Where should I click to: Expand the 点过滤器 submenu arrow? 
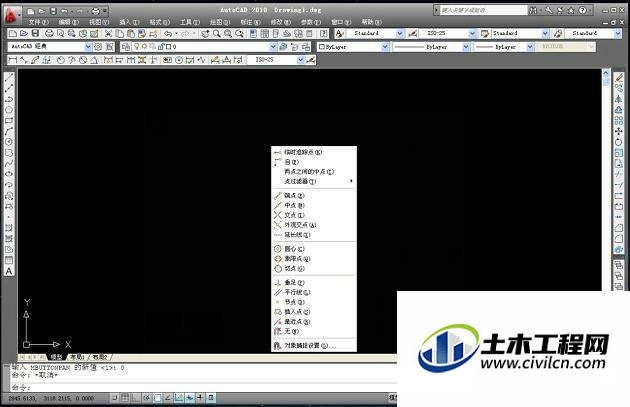[351, 181]
